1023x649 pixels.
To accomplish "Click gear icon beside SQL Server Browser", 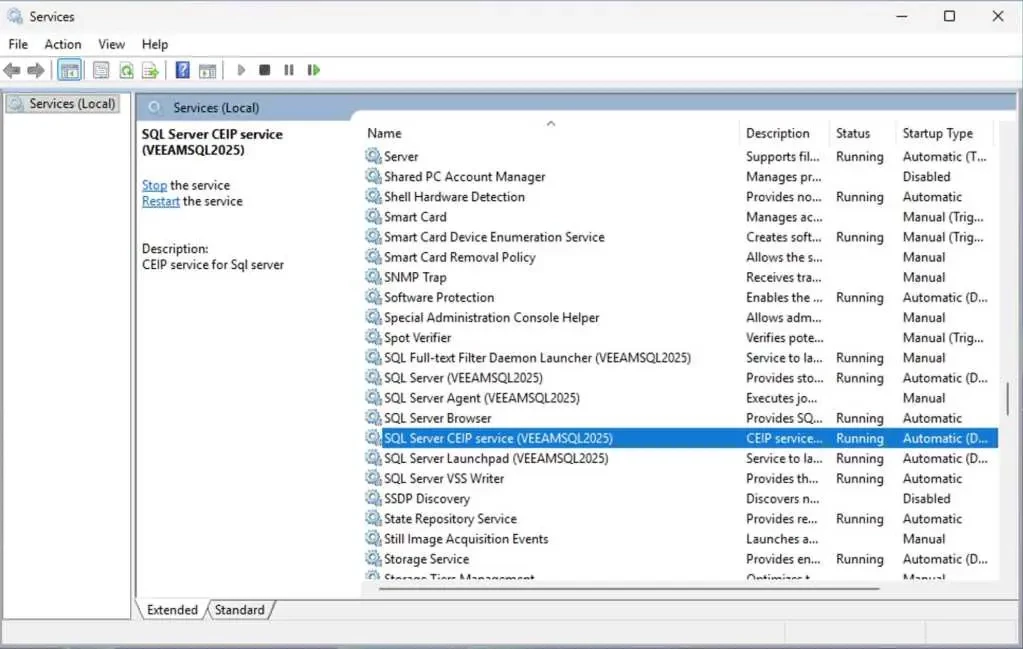I will (x=373, y=417).
